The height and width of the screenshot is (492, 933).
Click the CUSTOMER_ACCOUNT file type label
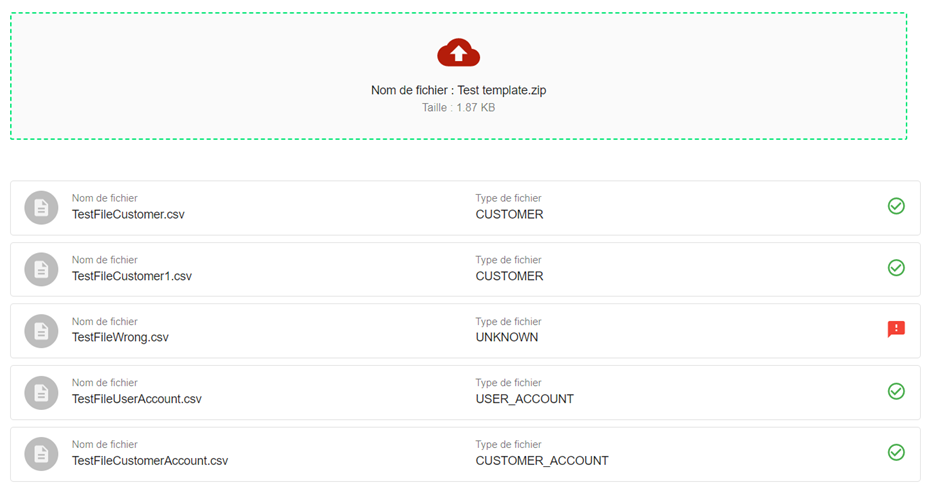point(541,461)
